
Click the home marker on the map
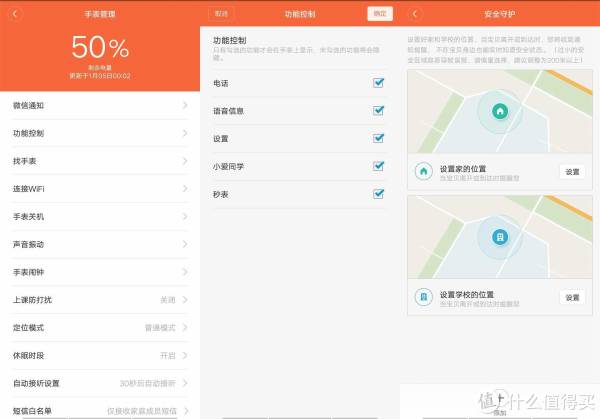[x=500, y=112]
